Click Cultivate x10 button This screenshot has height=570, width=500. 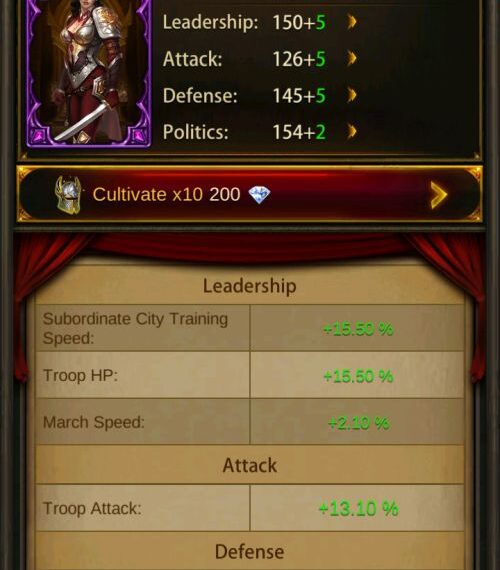[250, 194]
